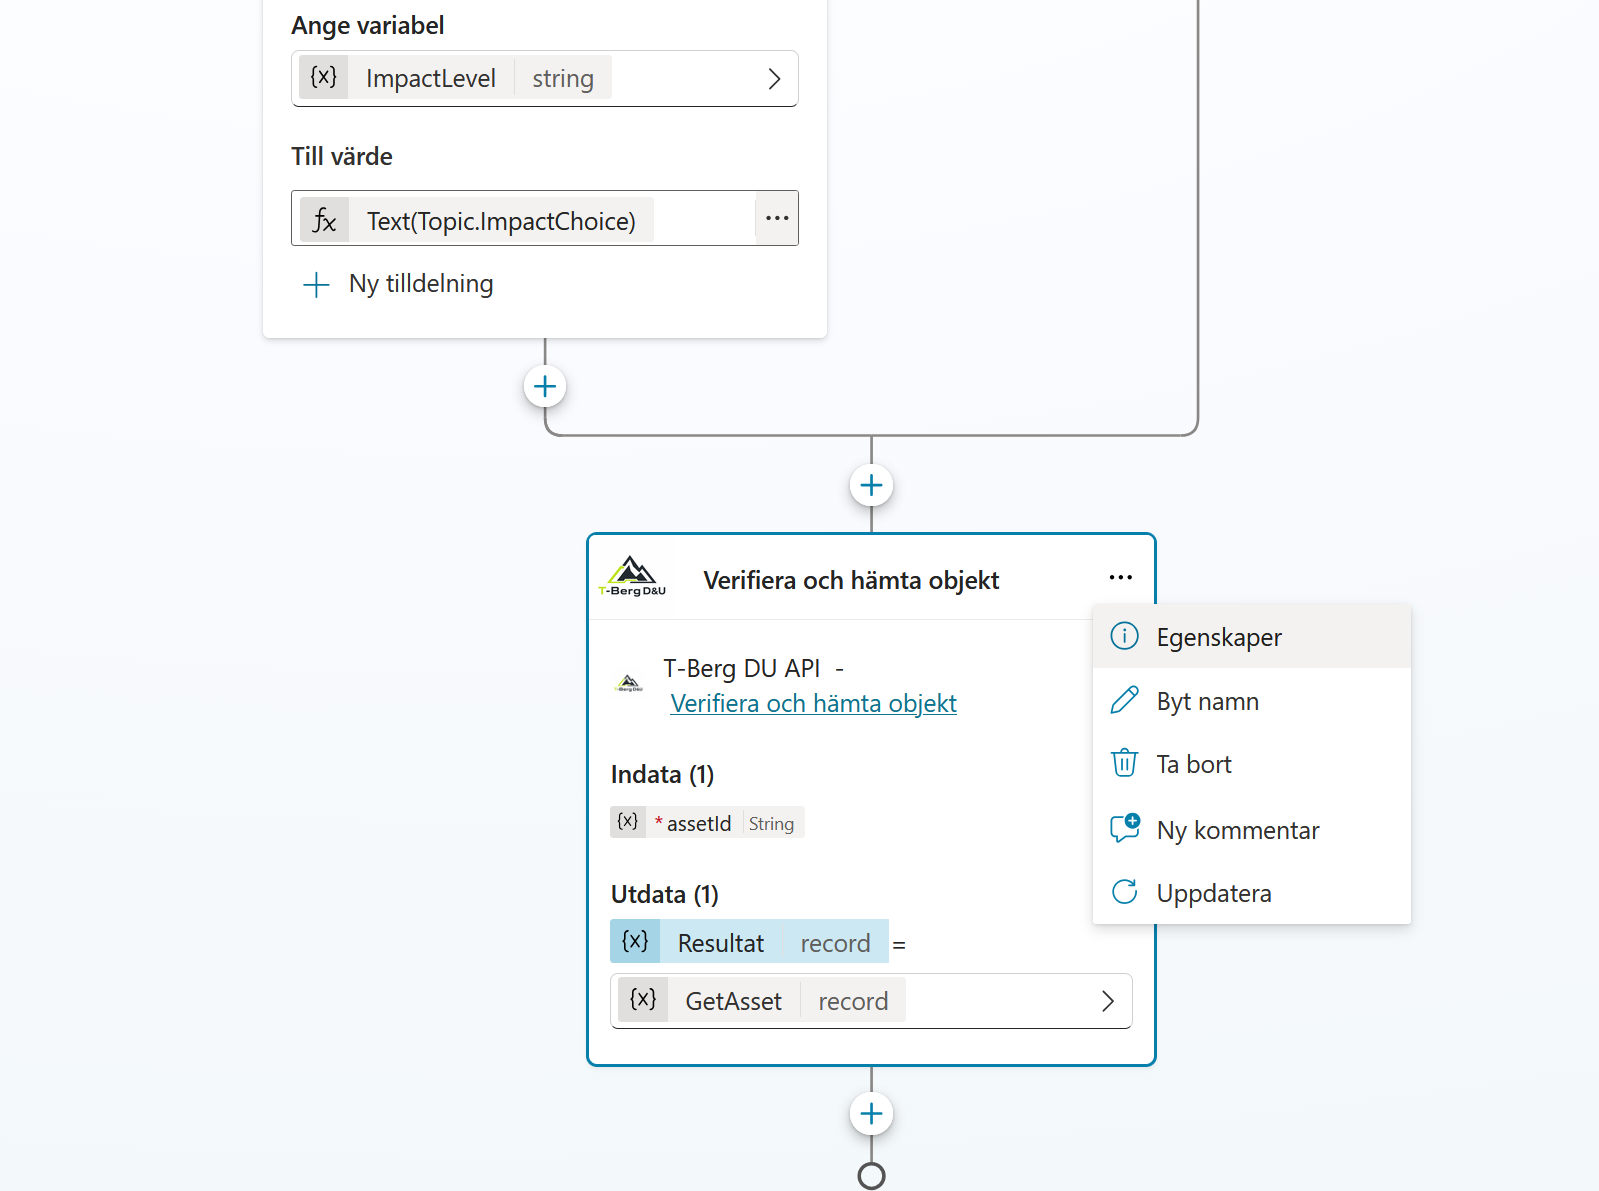The image size is (1599, 1191).
Task: Click the Verifiera och hämta objekt link
Action: click(x=813, y=703)
